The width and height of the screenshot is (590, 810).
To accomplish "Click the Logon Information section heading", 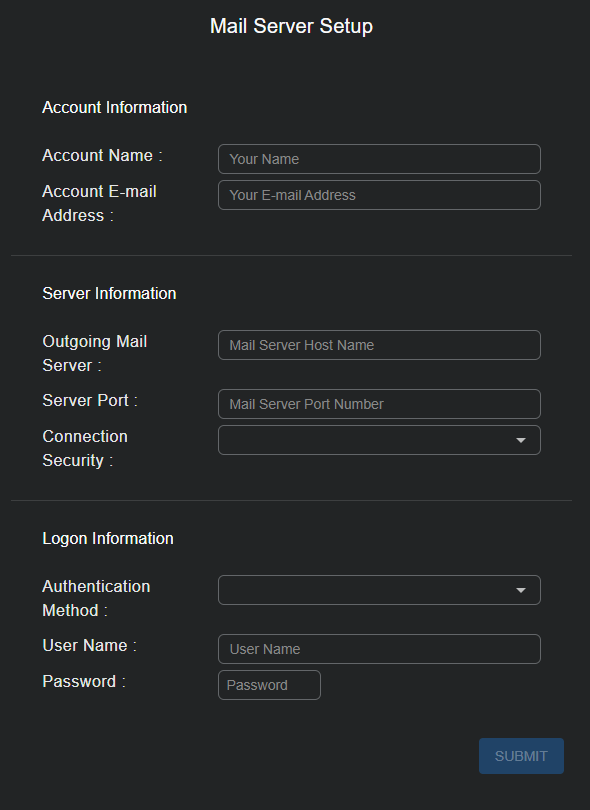I will 107,538.
